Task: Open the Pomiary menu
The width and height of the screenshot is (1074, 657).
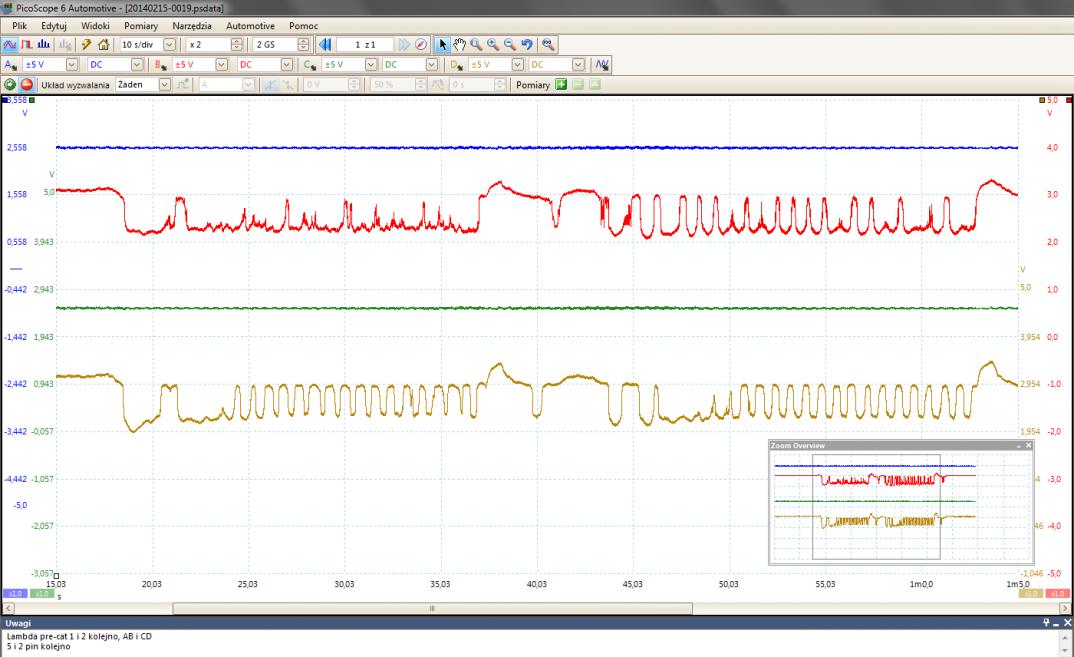Action: (x=140, y=24)
